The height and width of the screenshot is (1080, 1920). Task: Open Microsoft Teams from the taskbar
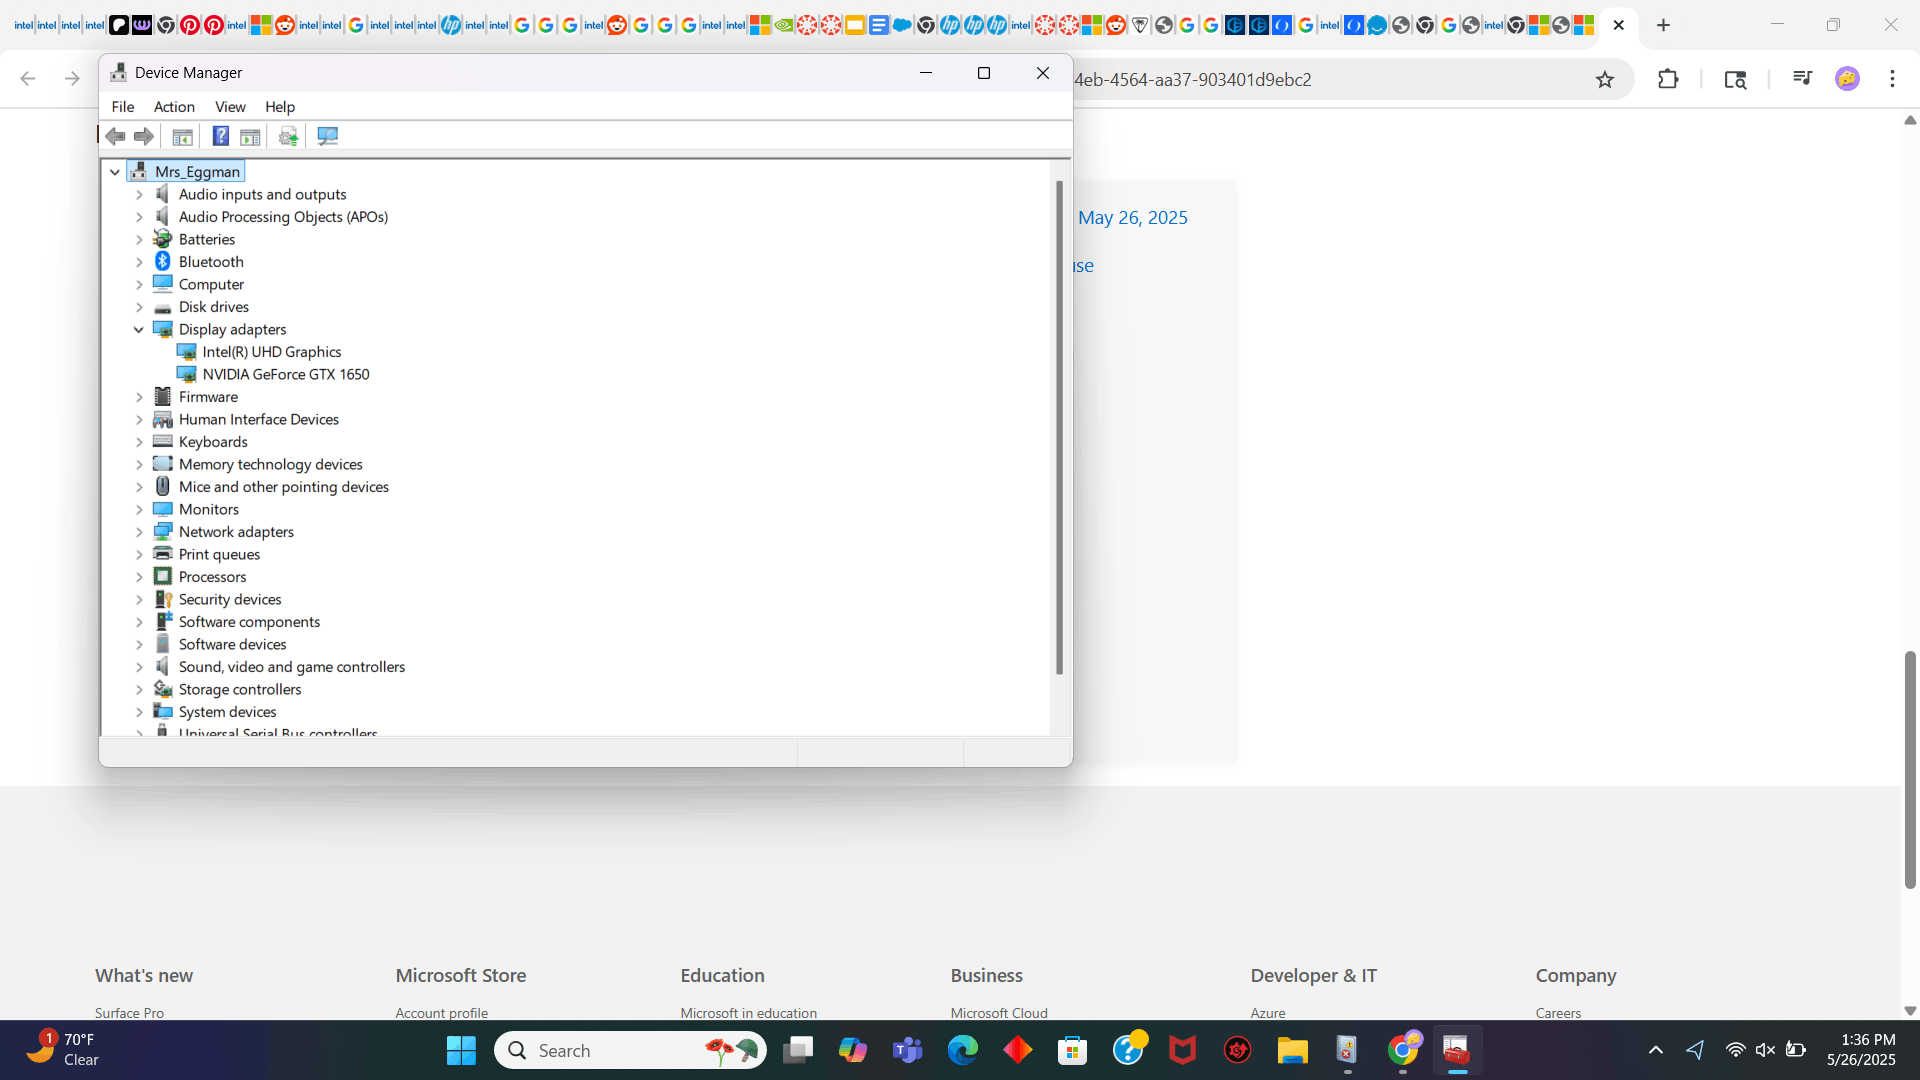(908, 1050)
